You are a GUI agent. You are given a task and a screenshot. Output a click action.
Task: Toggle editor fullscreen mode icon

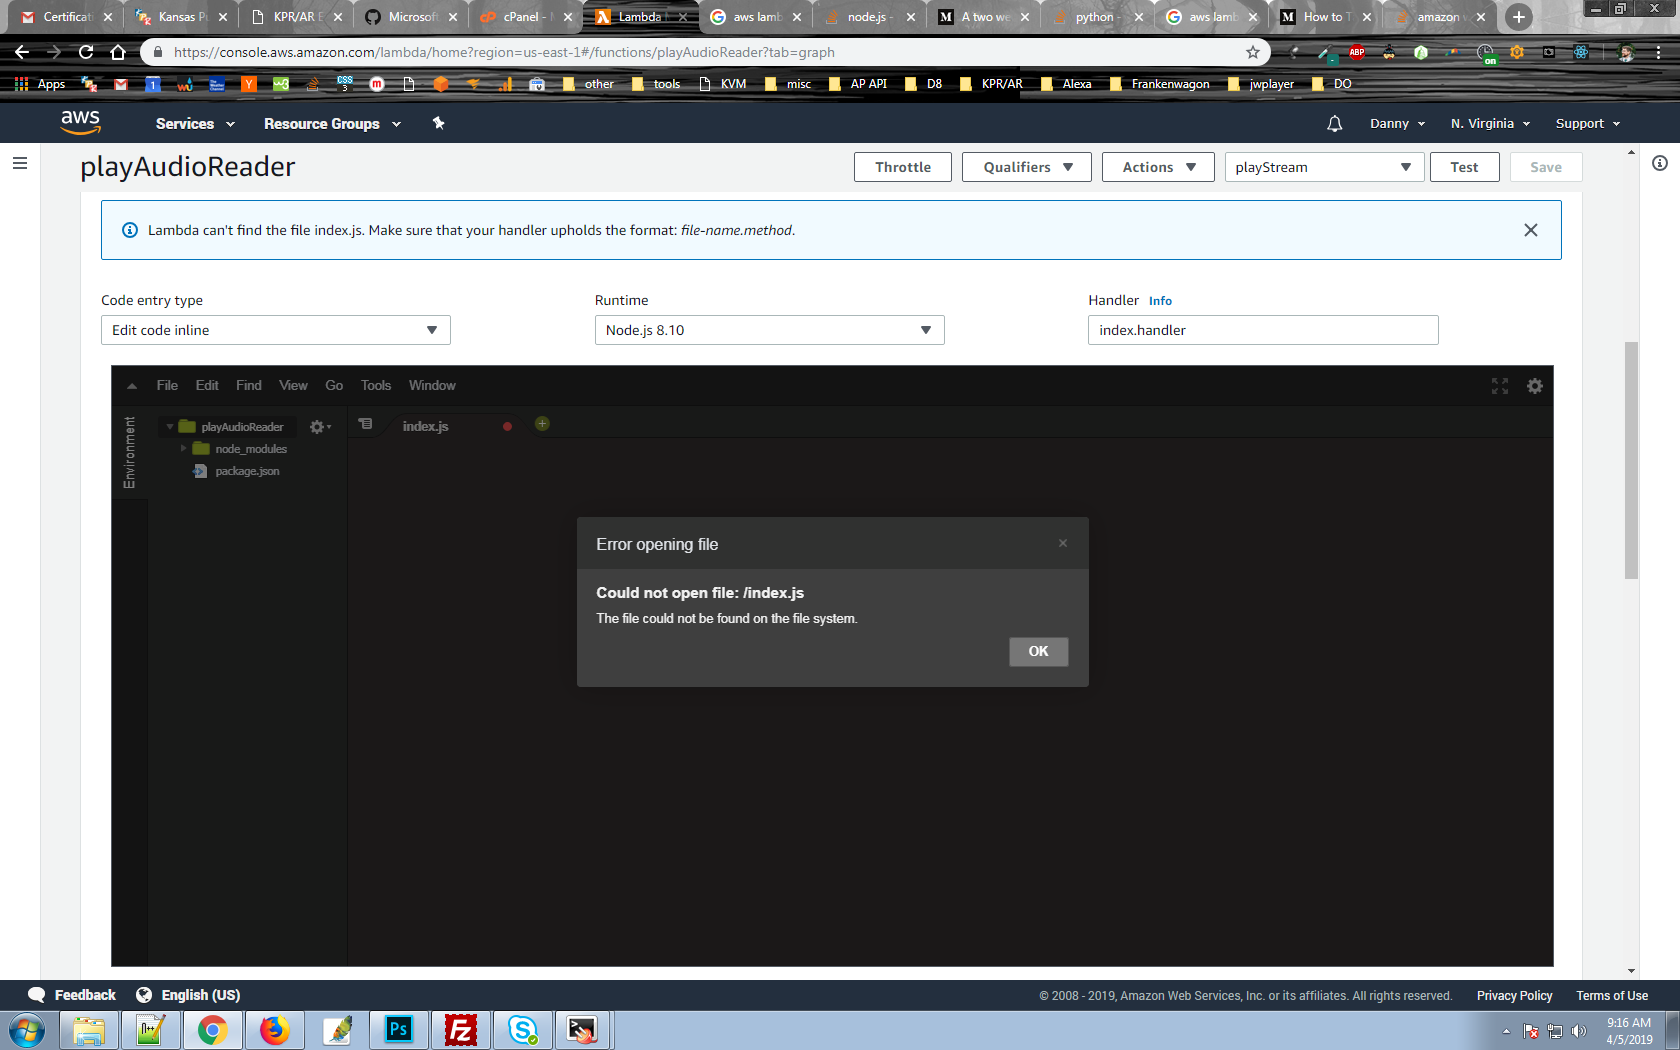coord(1500,386)
